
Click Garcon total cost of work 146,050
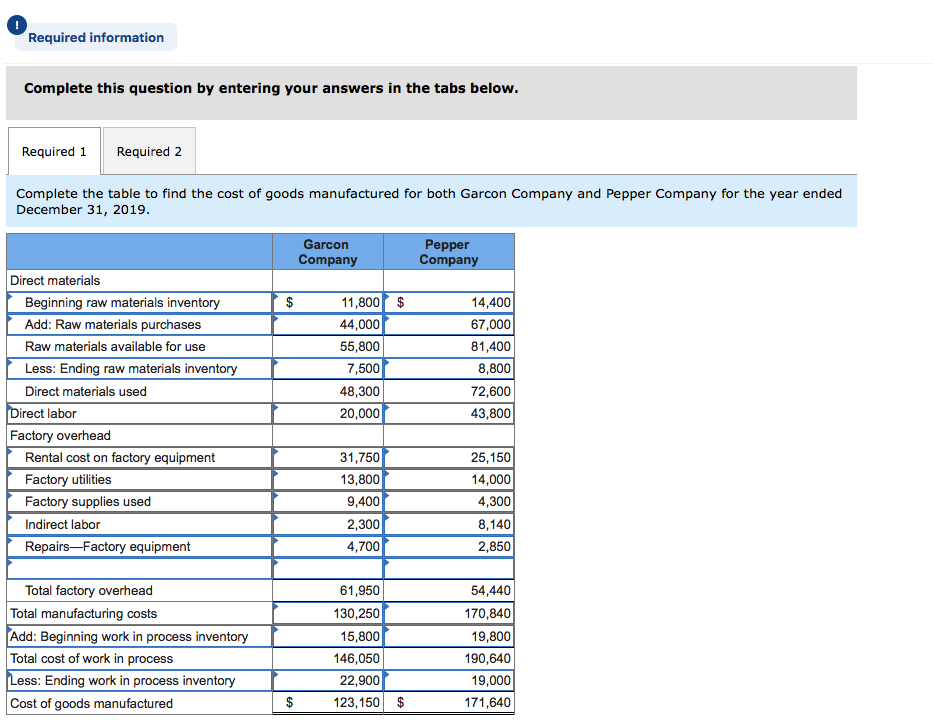click(x=328, y=658)
